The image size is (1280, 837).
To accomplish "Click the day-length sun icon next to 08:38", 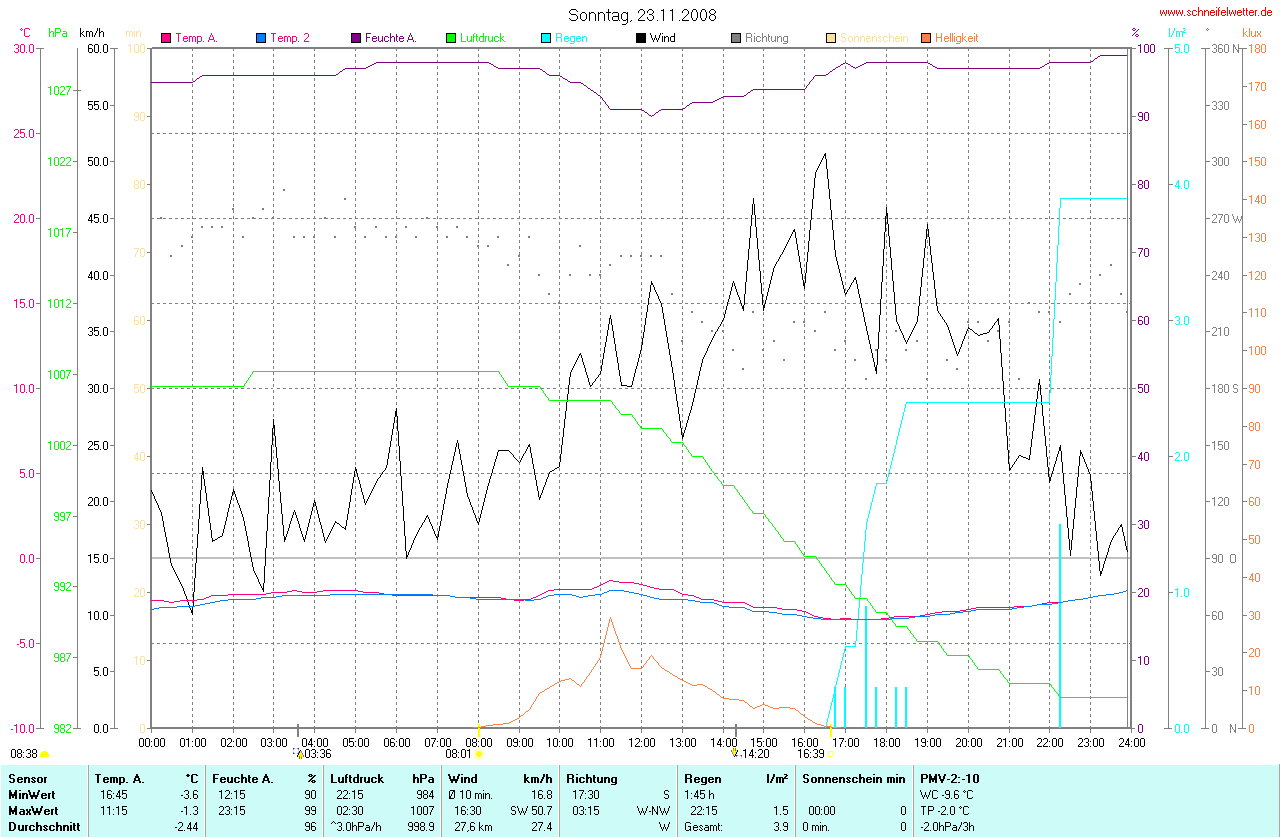I will point(45,754).
